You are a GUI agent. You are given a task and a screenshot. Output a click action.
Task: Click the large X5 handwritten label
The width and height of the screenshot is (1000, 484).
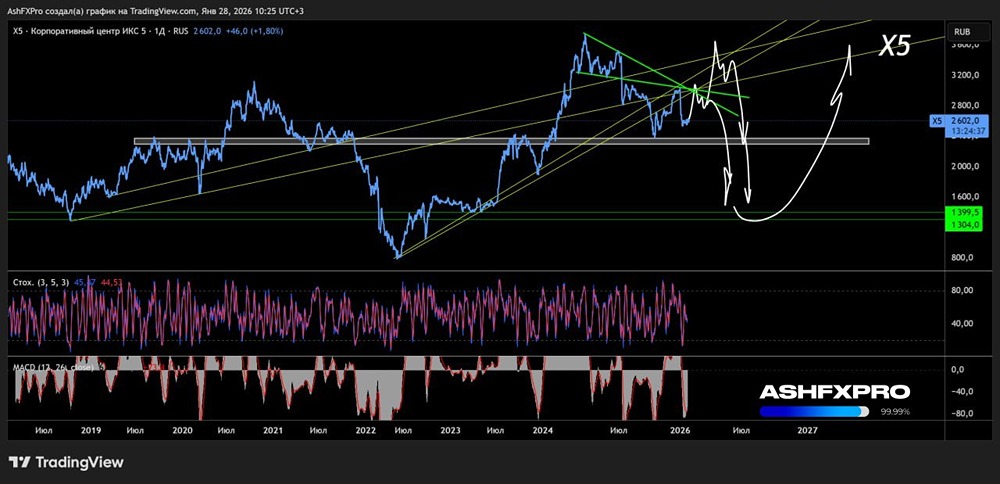pos(895,46)
